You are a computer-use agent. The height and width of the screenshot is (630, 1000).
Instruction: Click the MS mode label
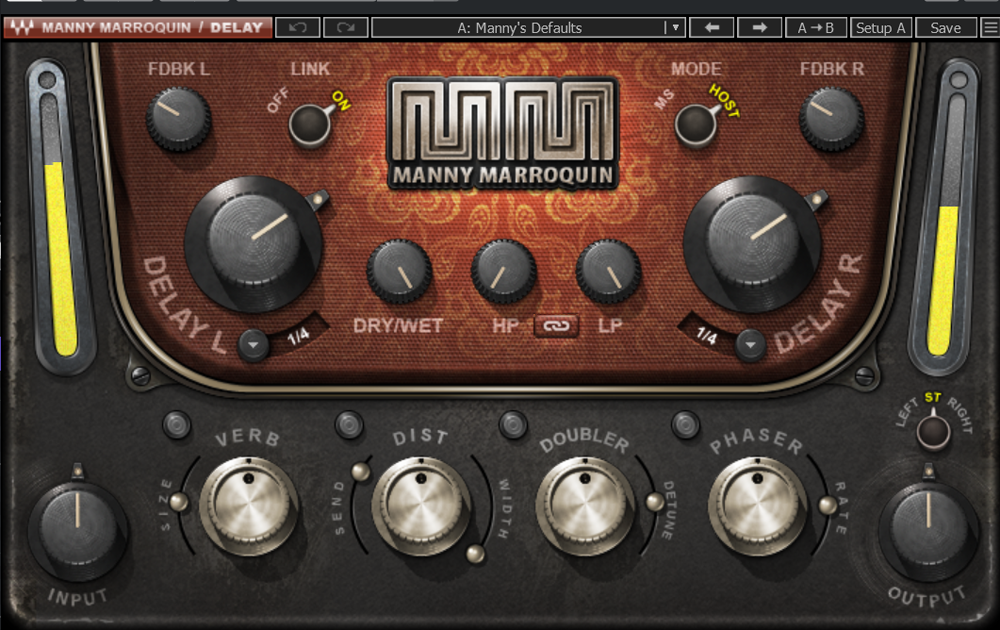coord(664,99)
